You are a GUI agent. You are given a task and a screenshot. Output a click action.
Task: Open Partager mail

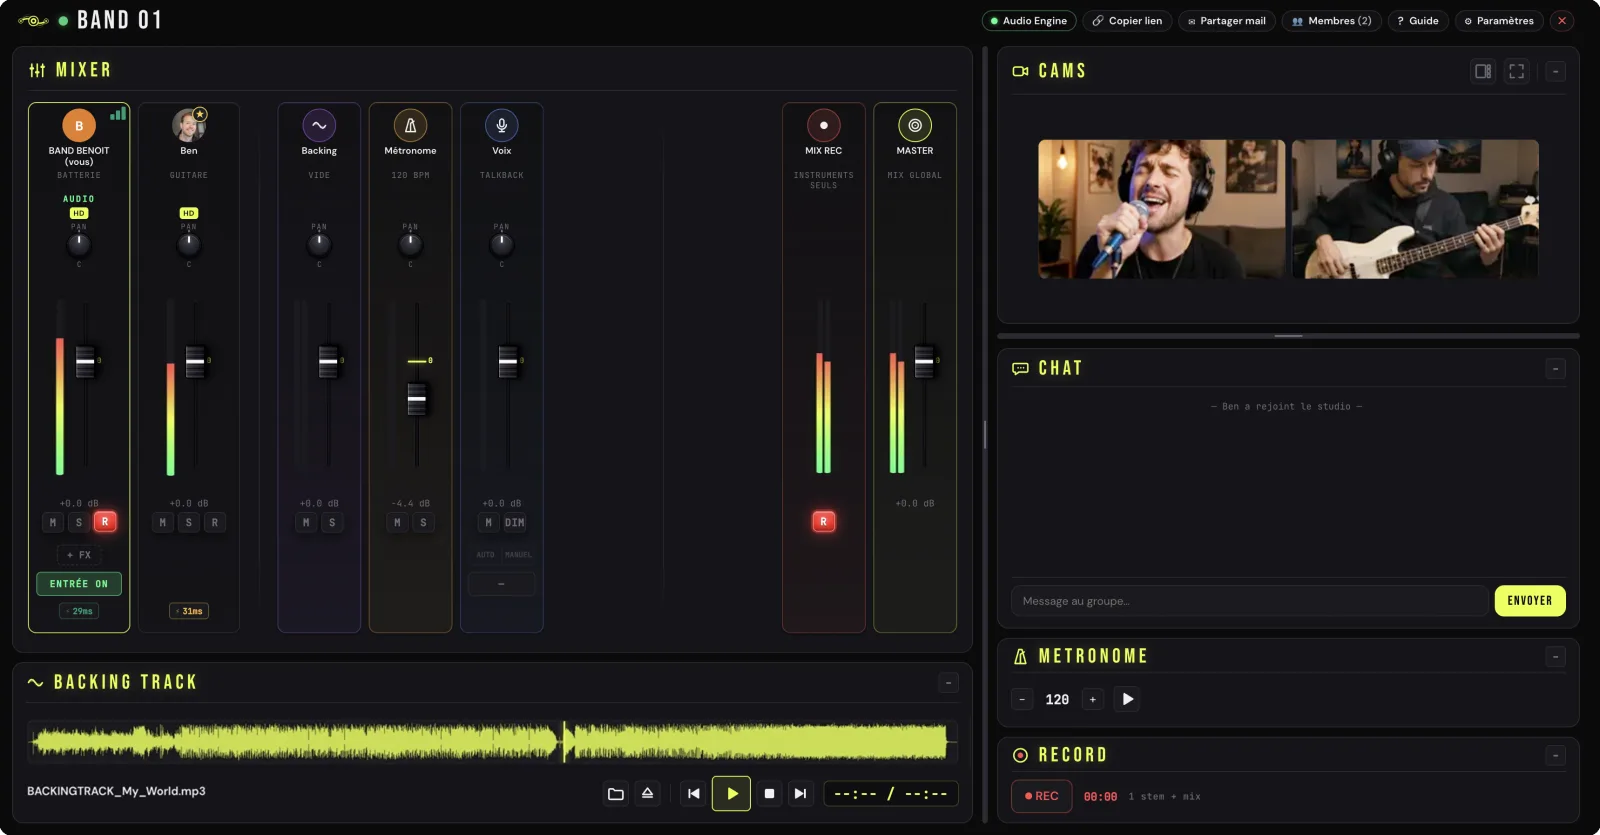pyautogui.click(x=1226, y=20)
